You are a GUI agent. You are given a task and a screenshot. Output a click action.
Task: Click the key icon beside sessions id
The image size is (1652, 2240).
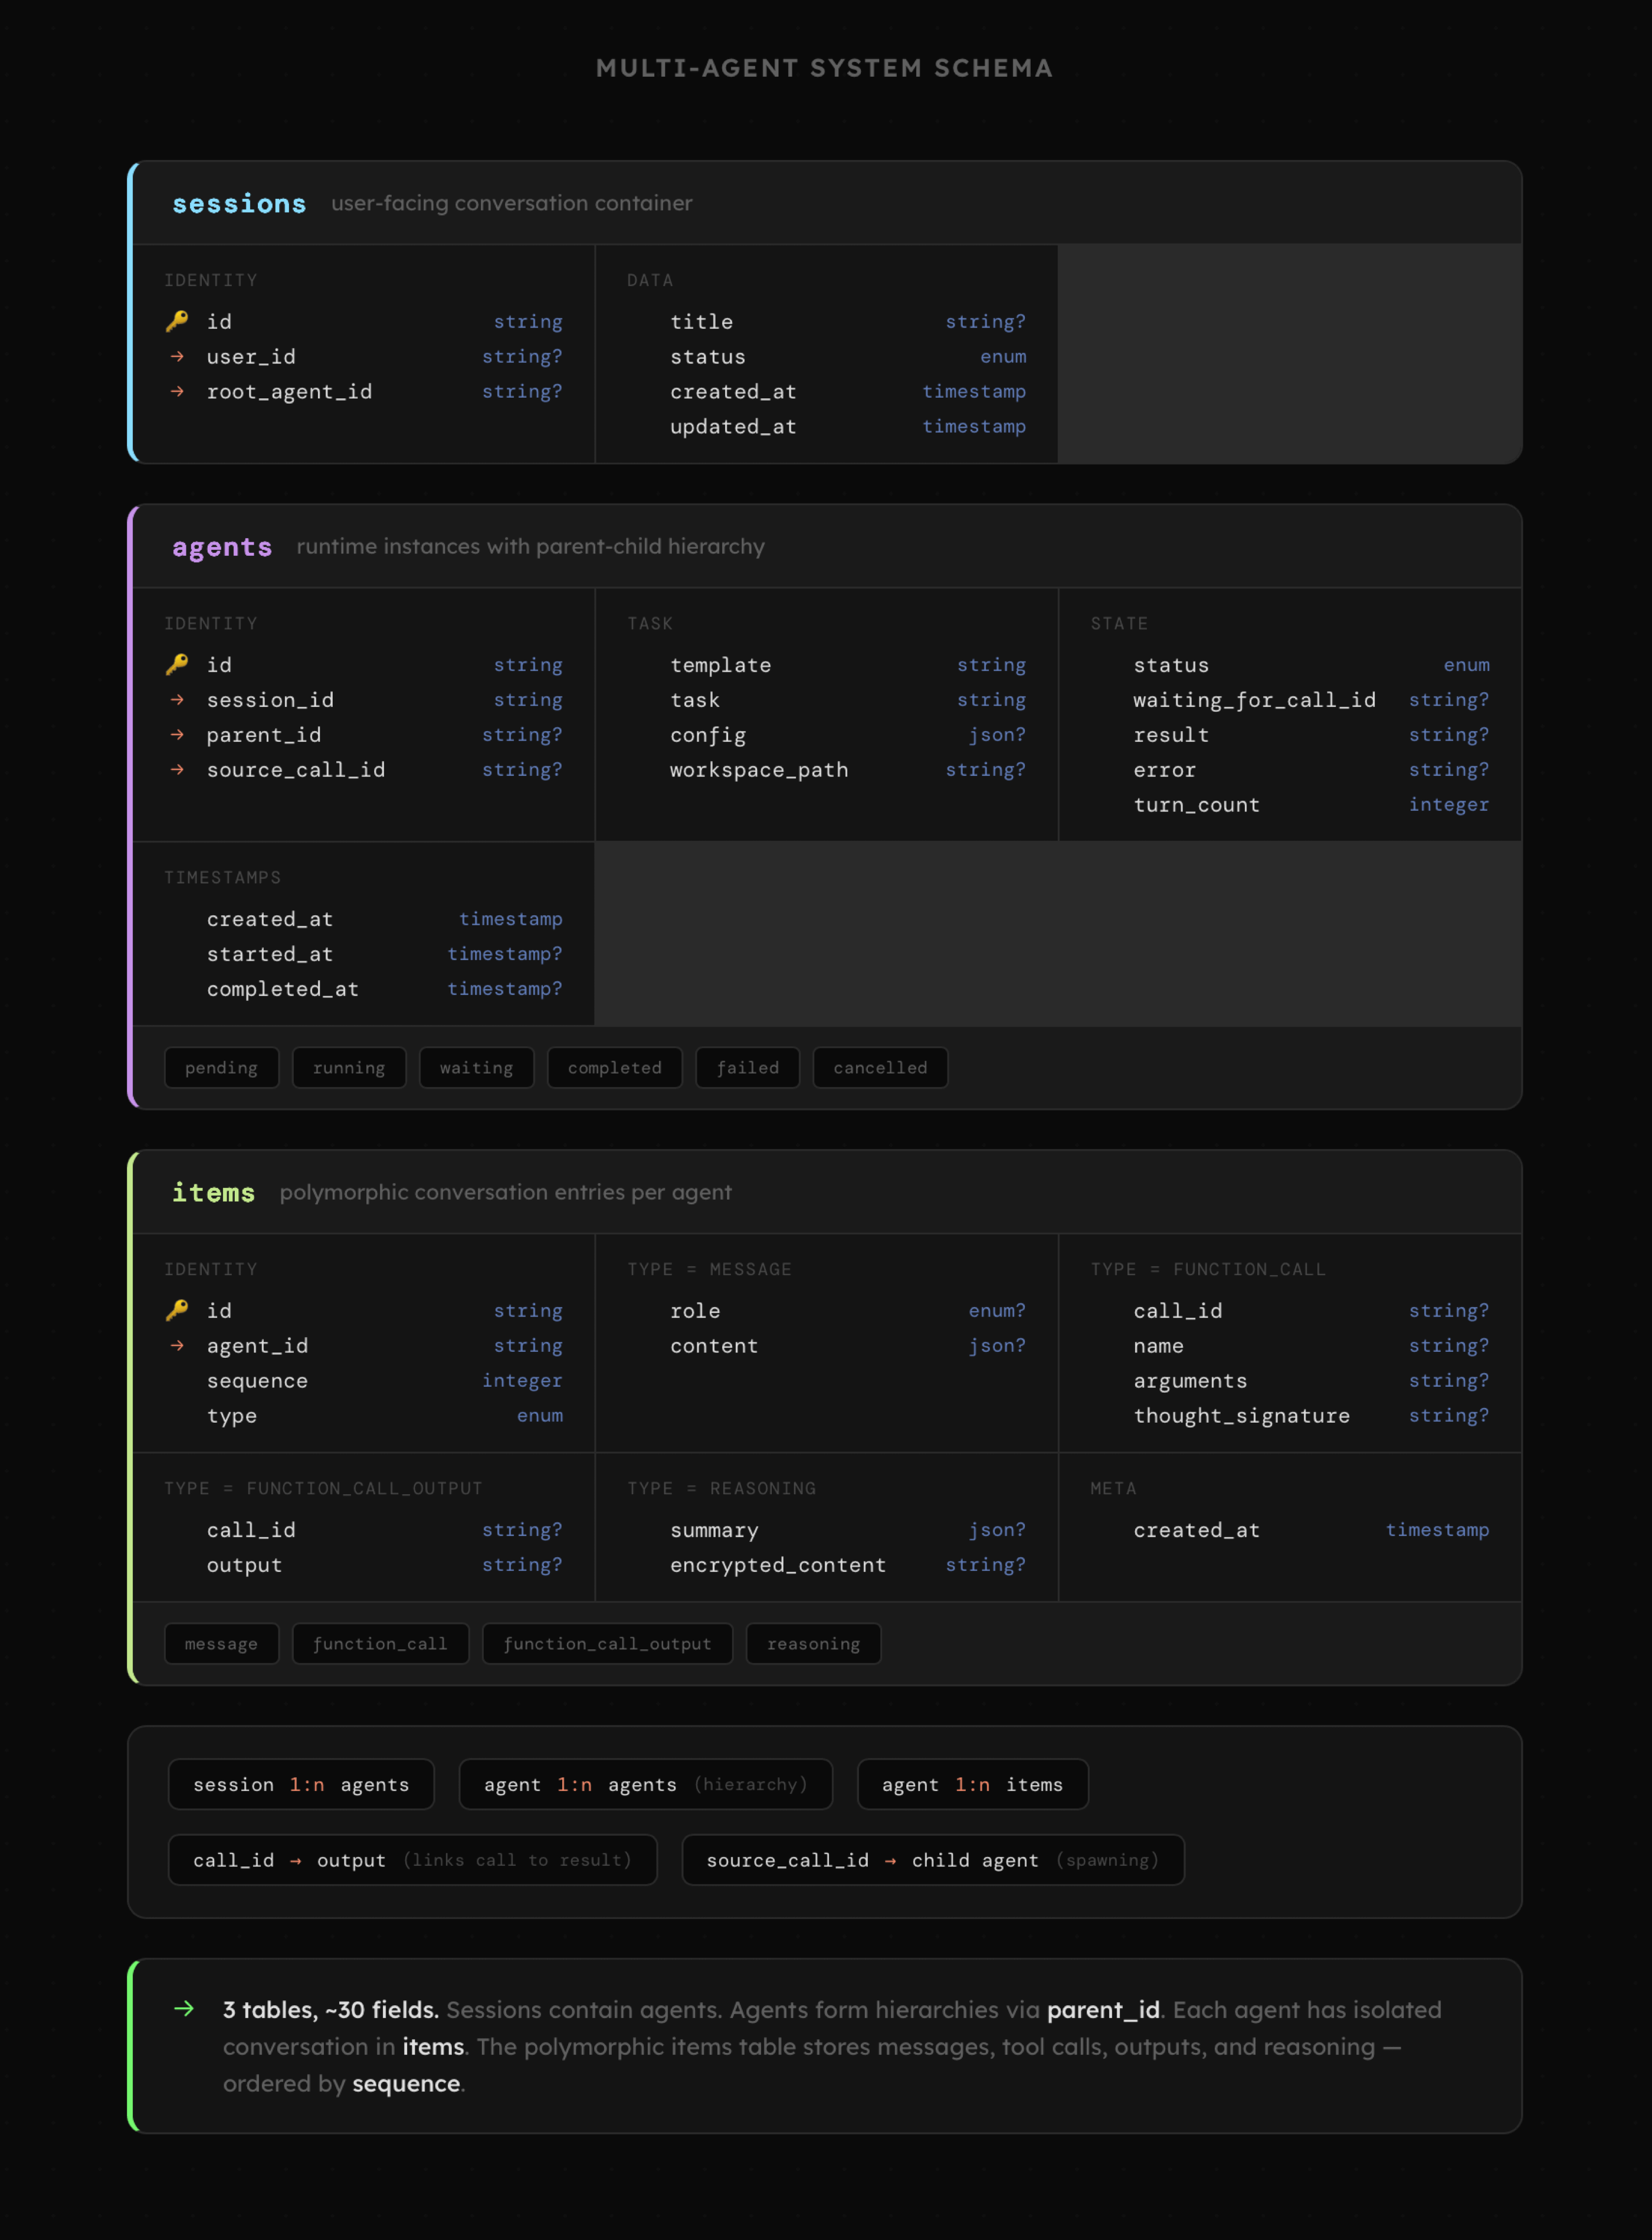[x=177, y=321]
